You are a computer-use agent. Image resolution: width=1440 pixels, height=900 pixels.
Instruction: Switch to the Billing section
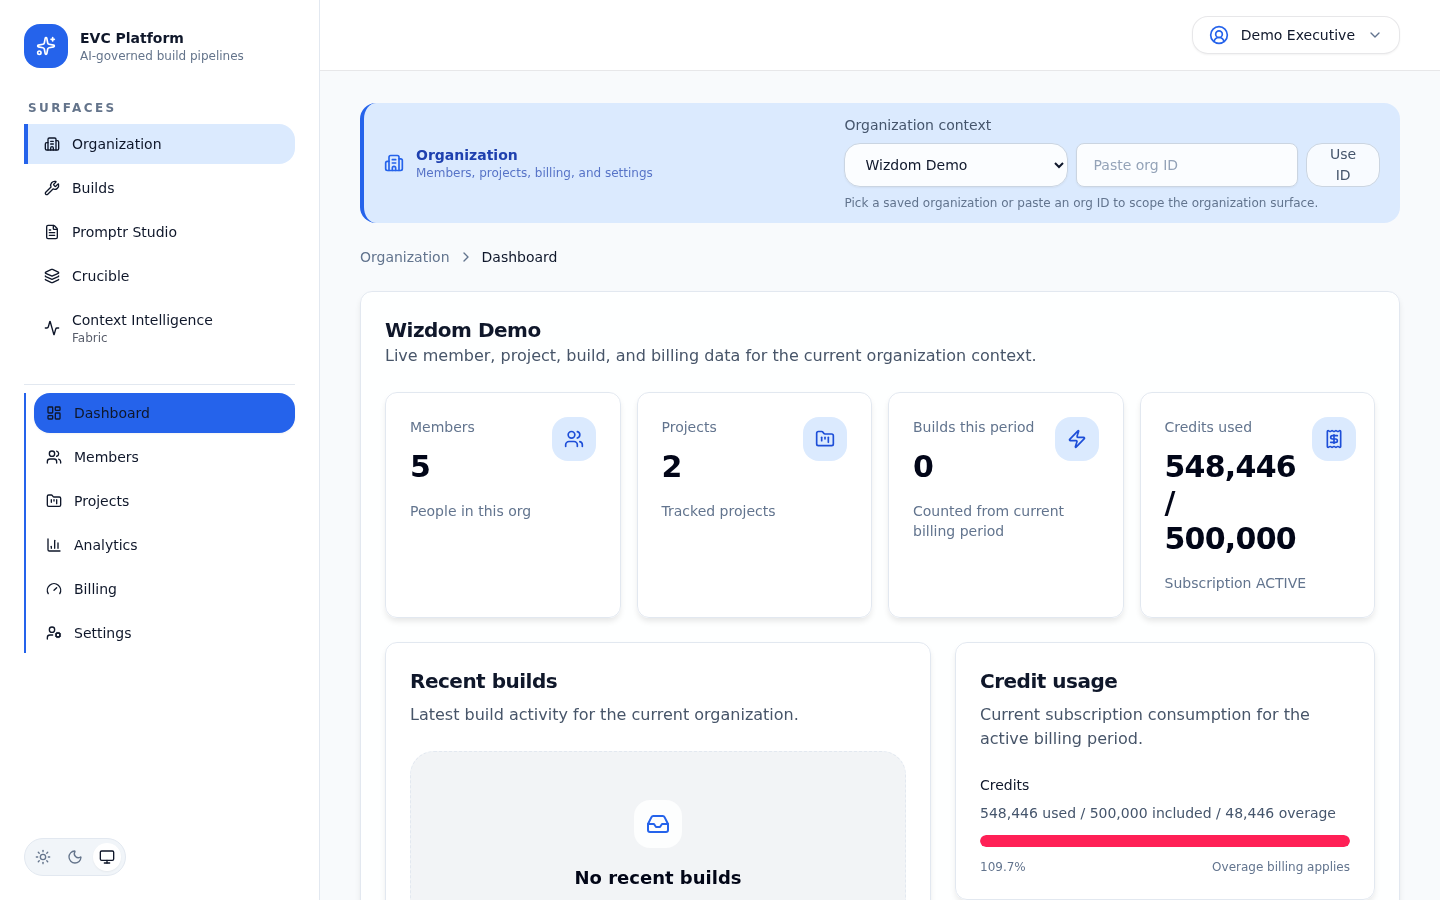click(x=95, y=588)
